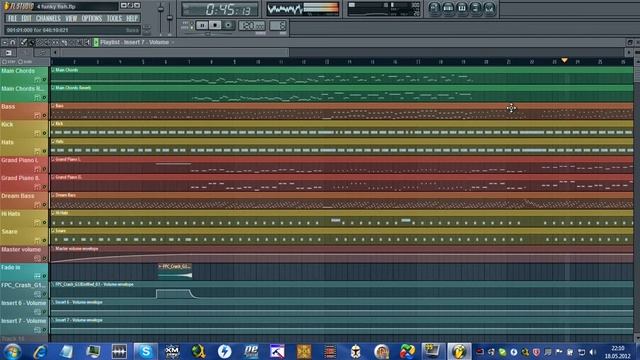Open dropdown arrow after Playlist title

(173, 42)
